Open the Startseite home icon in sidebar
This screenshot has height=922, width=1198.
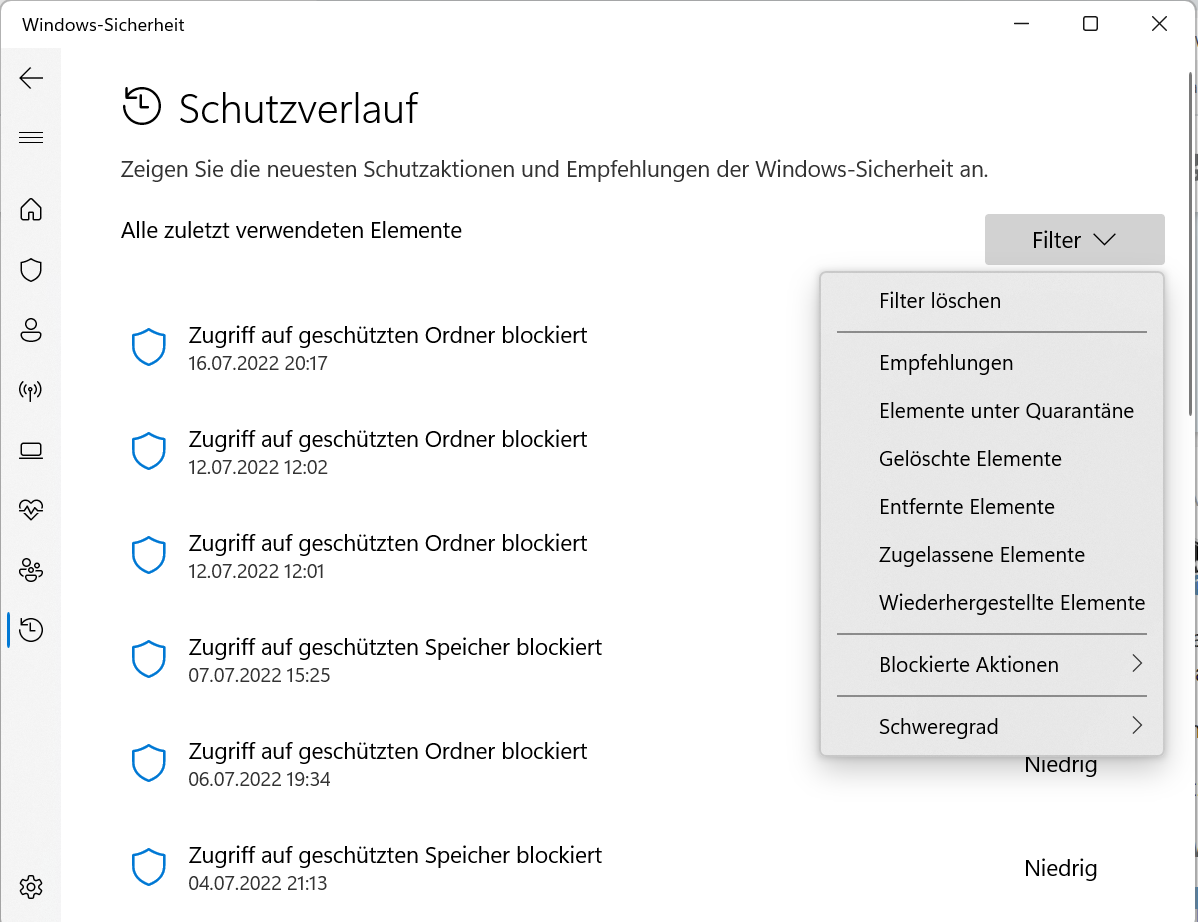click(x=31, y=210)
